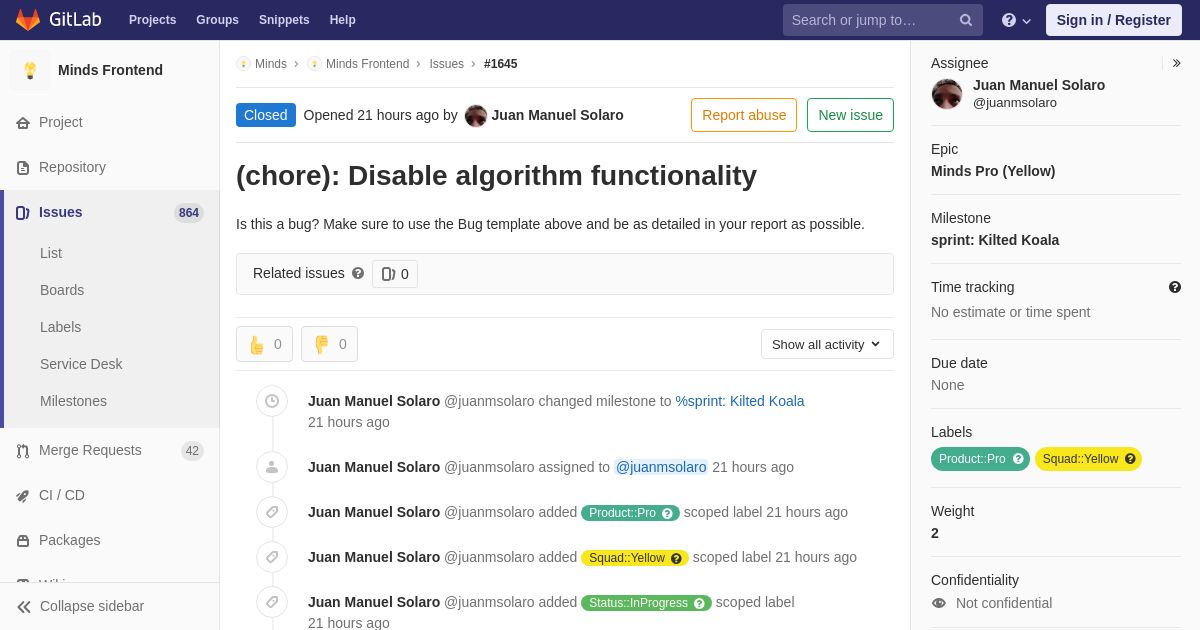
Task: Give a thumbs down reaction
Action: [x=329, y=344]
